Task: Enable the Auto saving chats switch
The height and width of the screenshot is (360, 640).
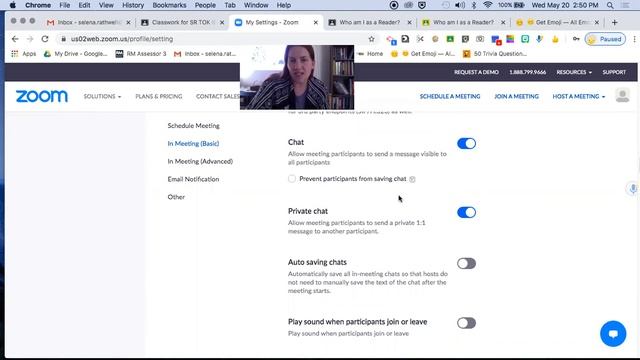Action: [x=466, y=263]
